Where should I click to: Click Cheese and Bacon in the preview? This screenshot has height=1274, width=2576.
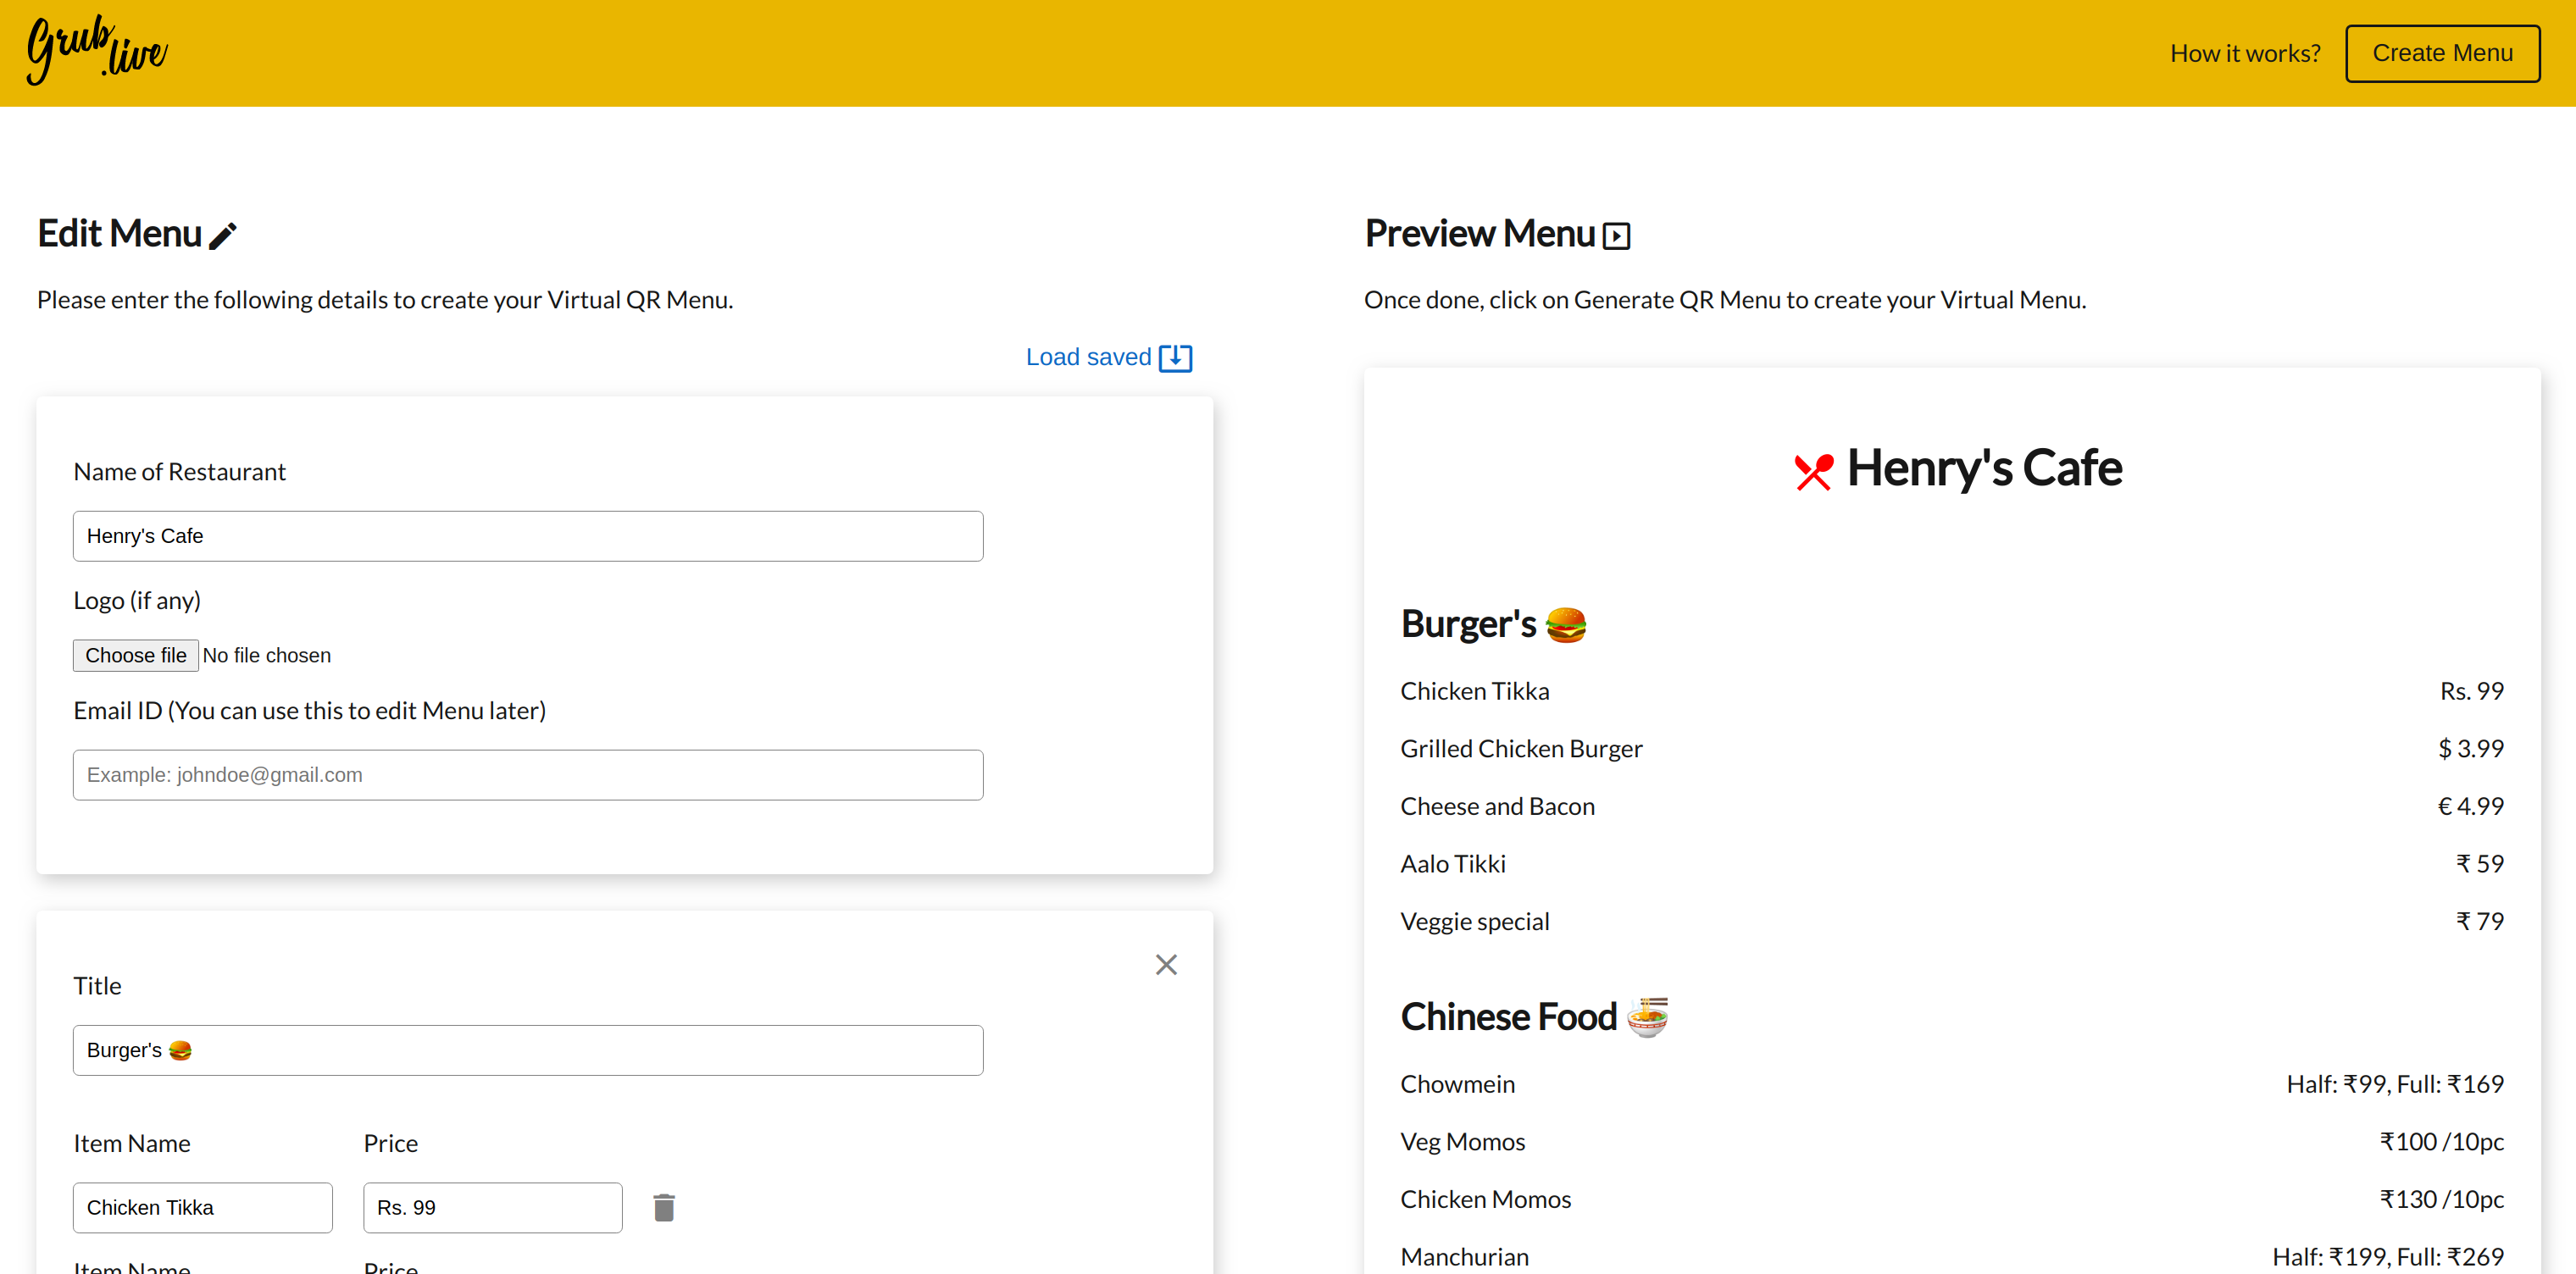click(x=1497, y=806)
